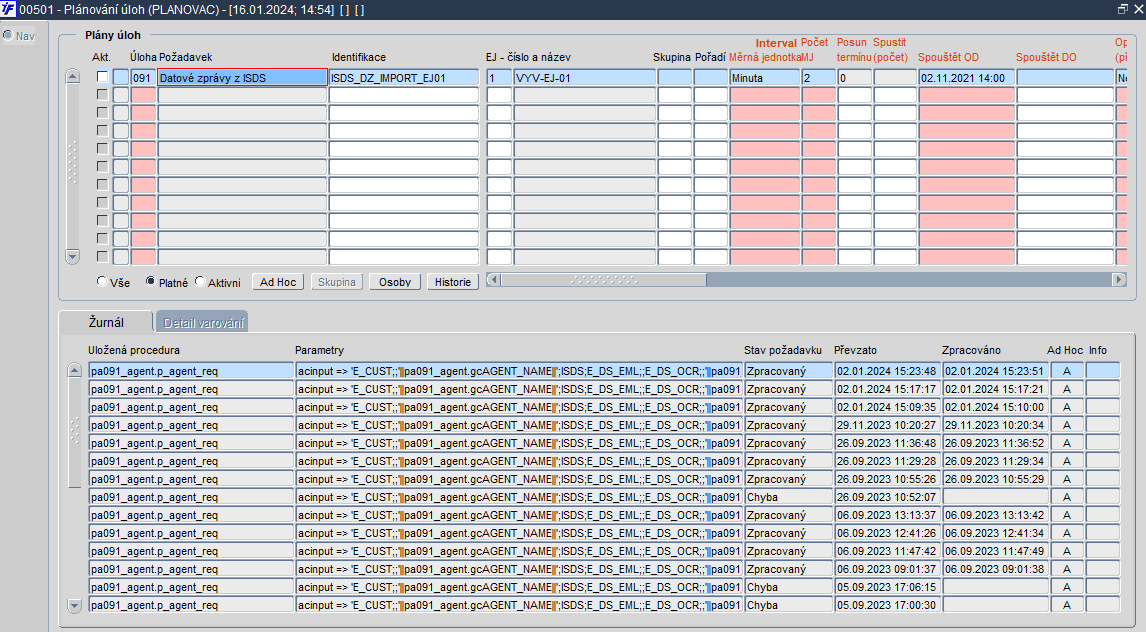Click the horizontal scrollbar thumb in Plány úloh
Screen dimensions: 1146x632
click(604, 279)
